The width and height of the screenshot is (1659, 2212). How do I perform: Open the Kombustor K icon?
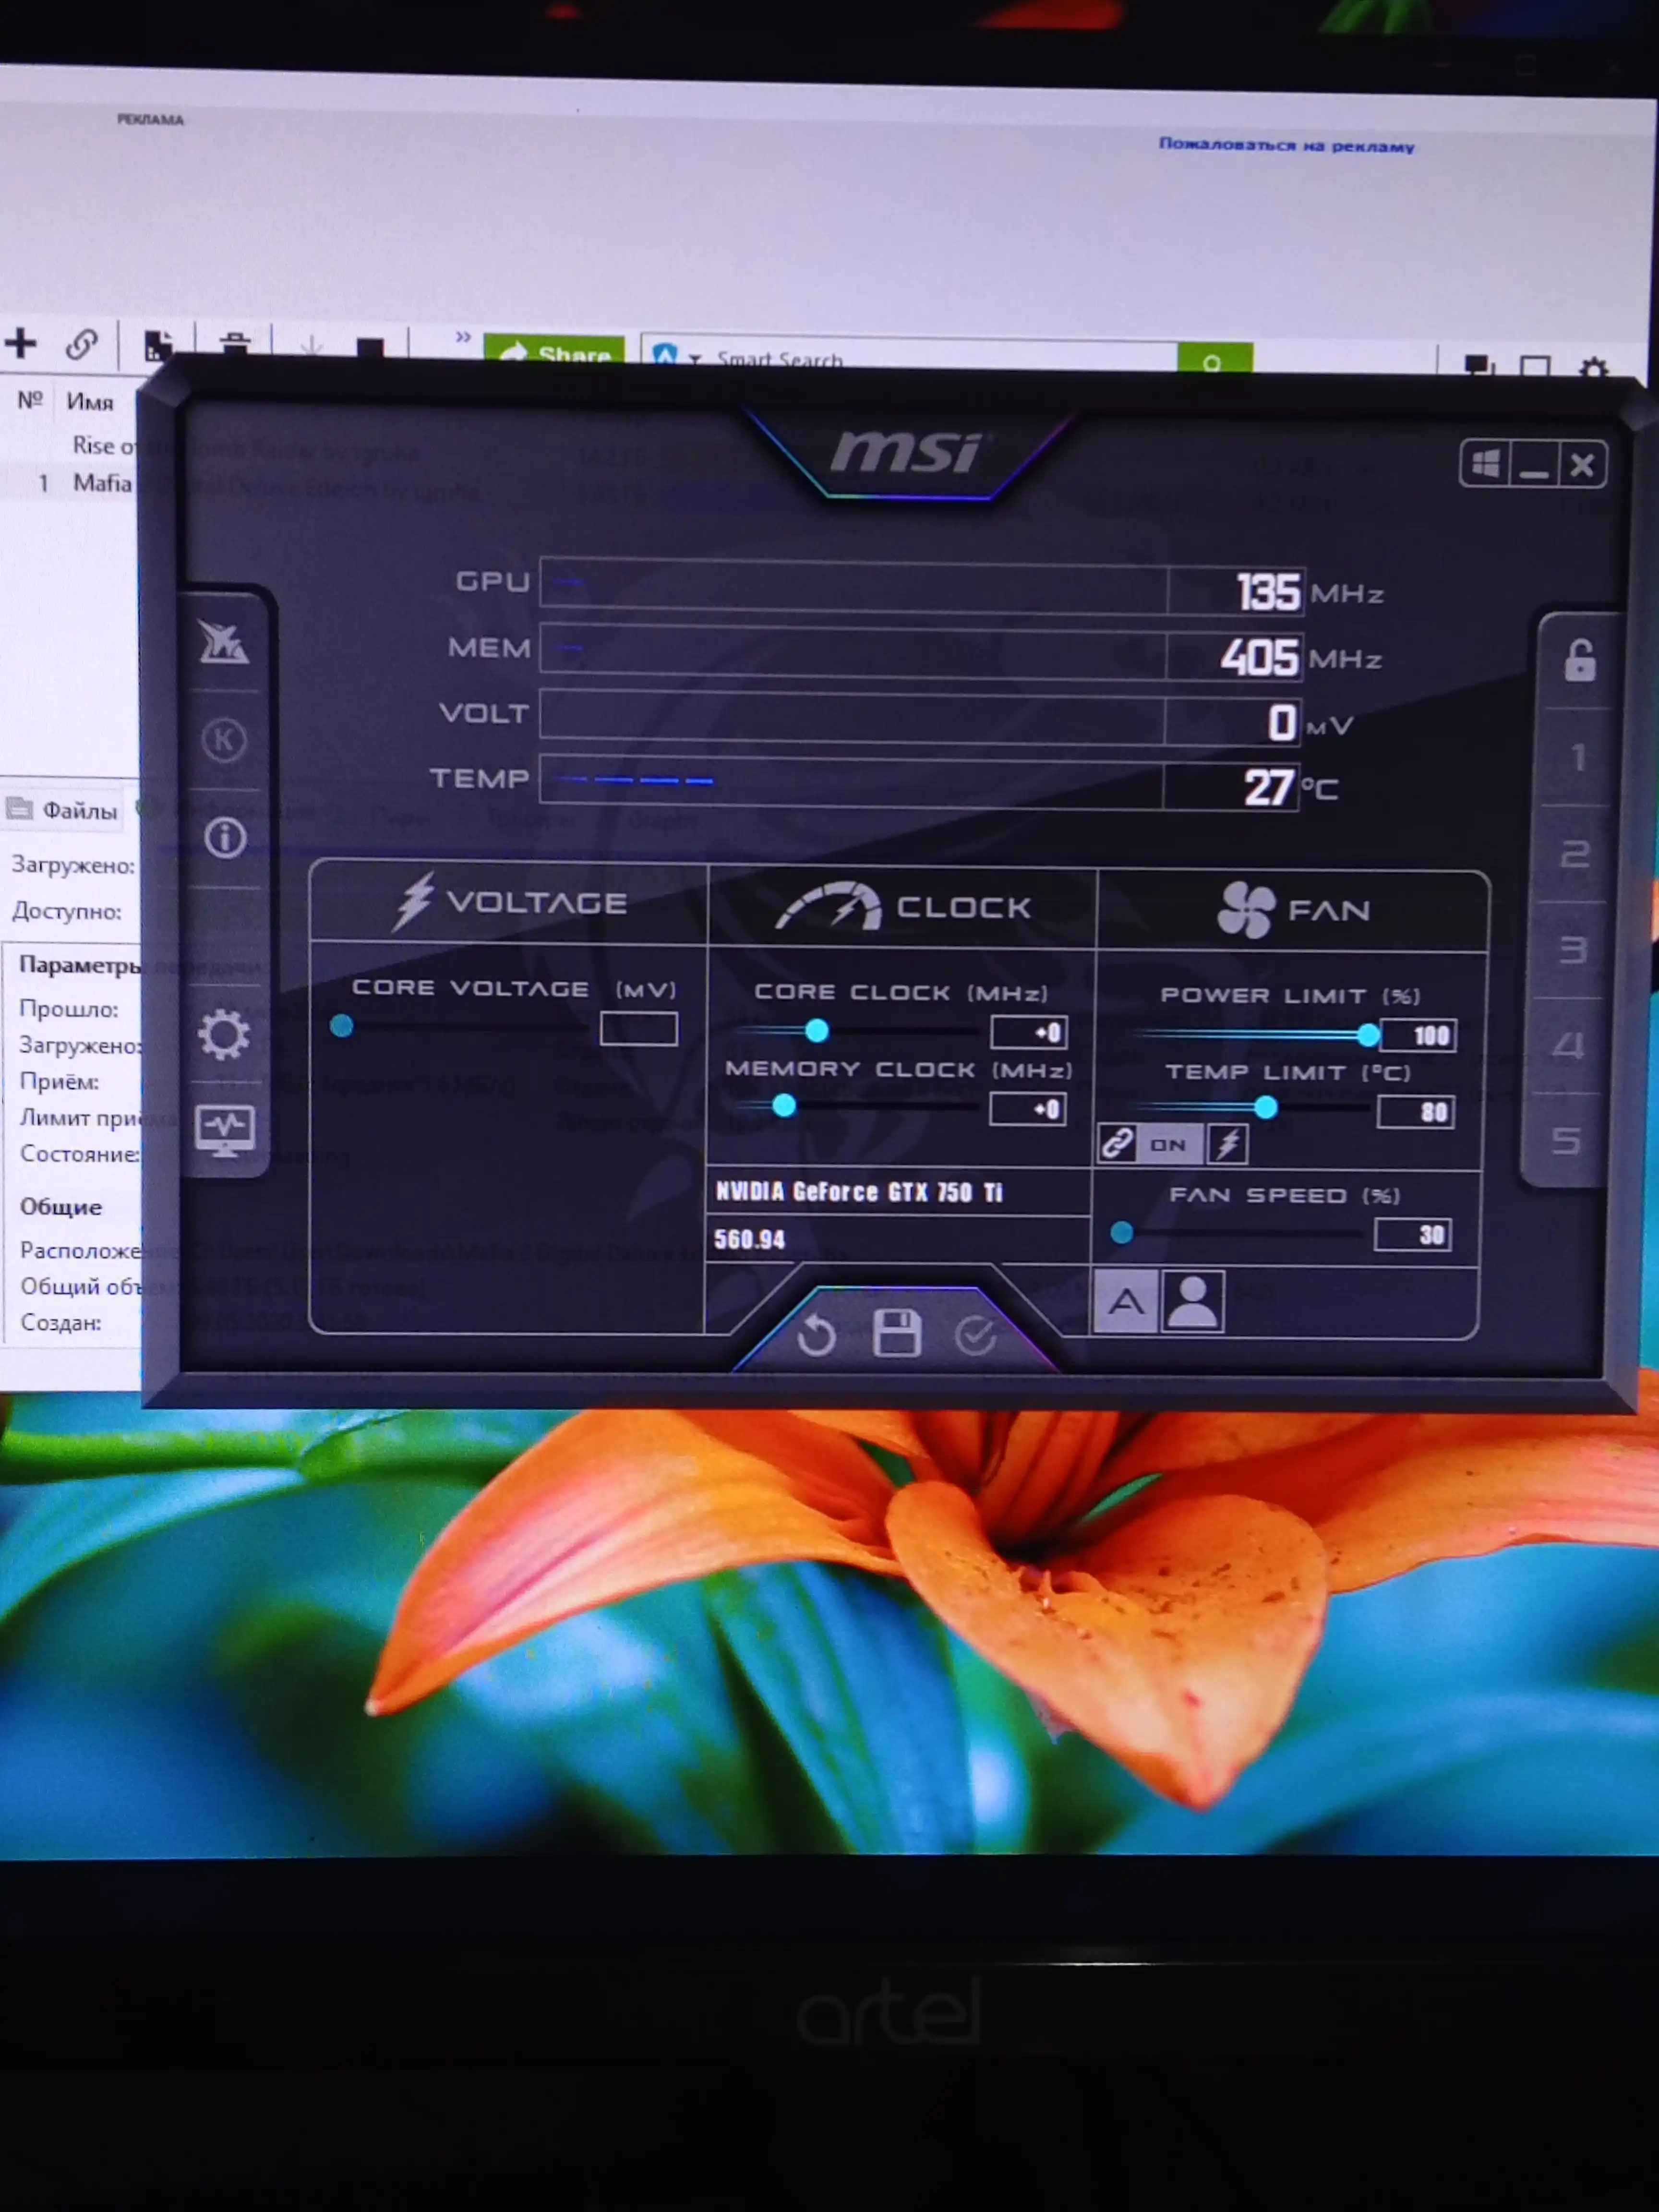[x=223, y=740]
